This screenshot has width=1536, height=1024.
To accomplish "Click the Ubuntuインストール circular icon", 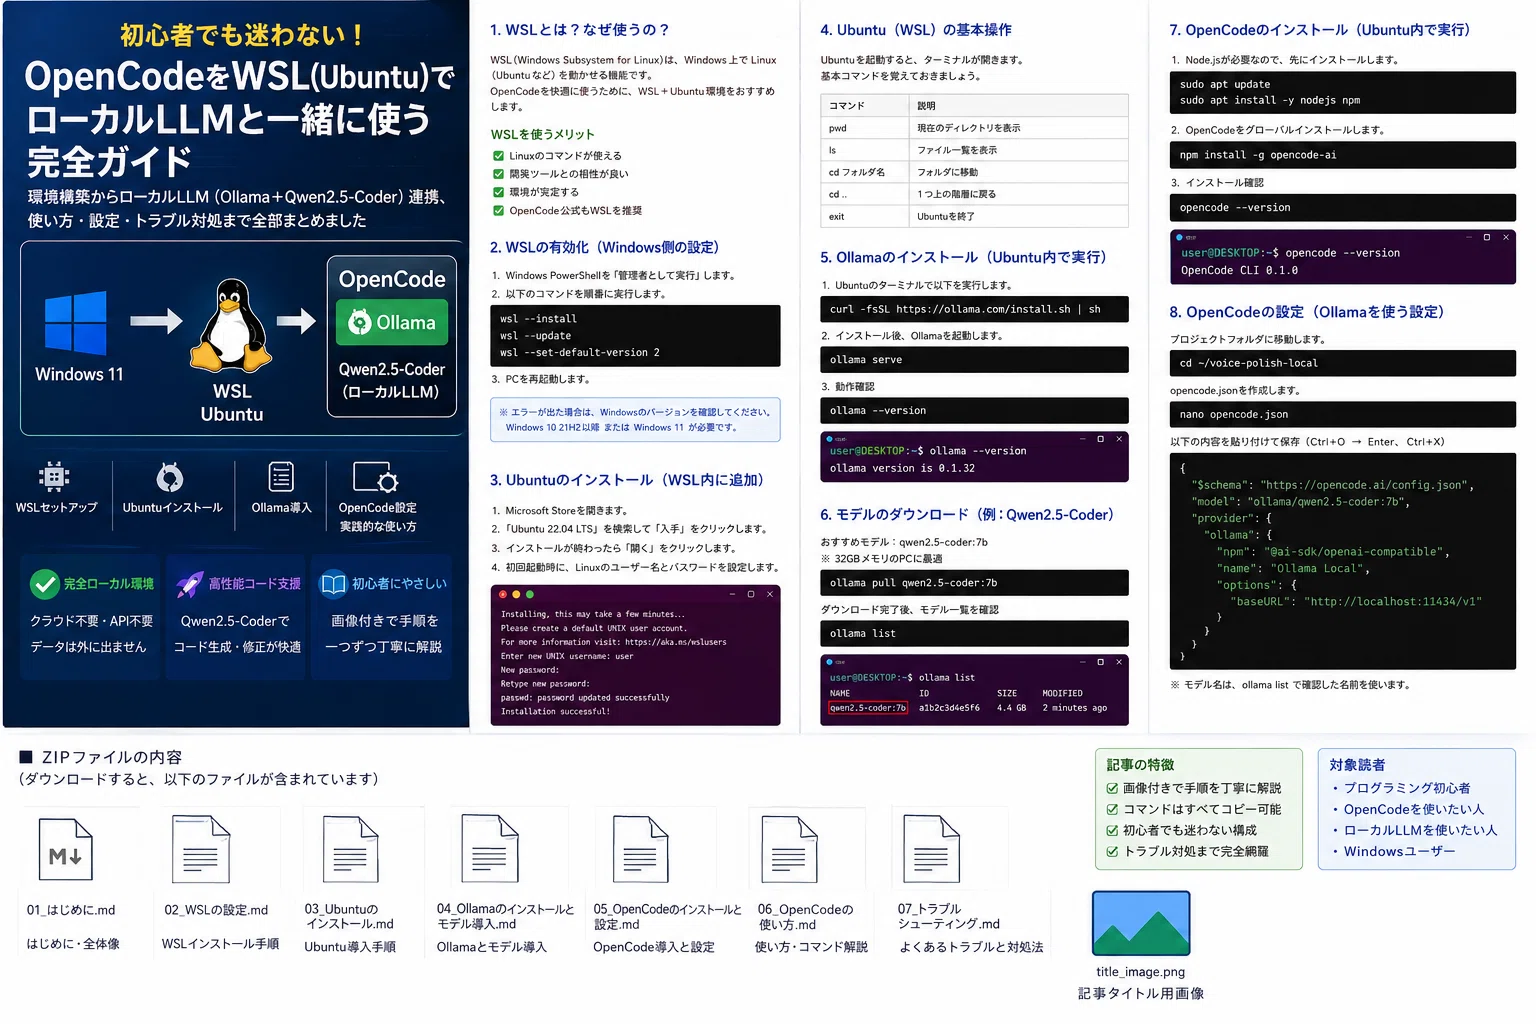I will [170, 477].
